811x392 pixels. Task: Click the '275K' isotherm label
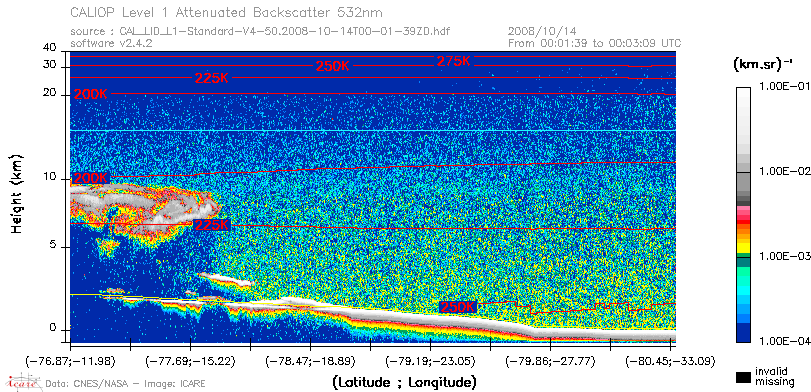point(454,61)
